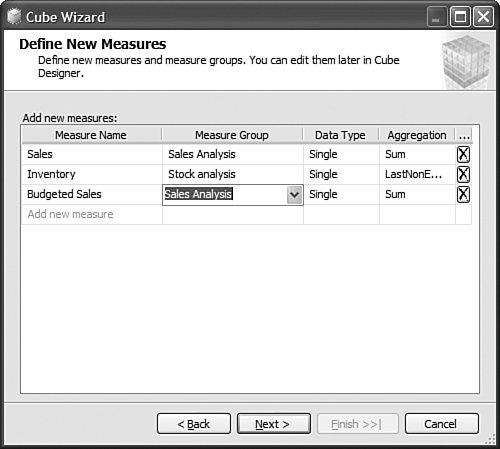Viewport: 500px width, 449px height.
Task: Click the Data Type column header
Action: (340, 135)
